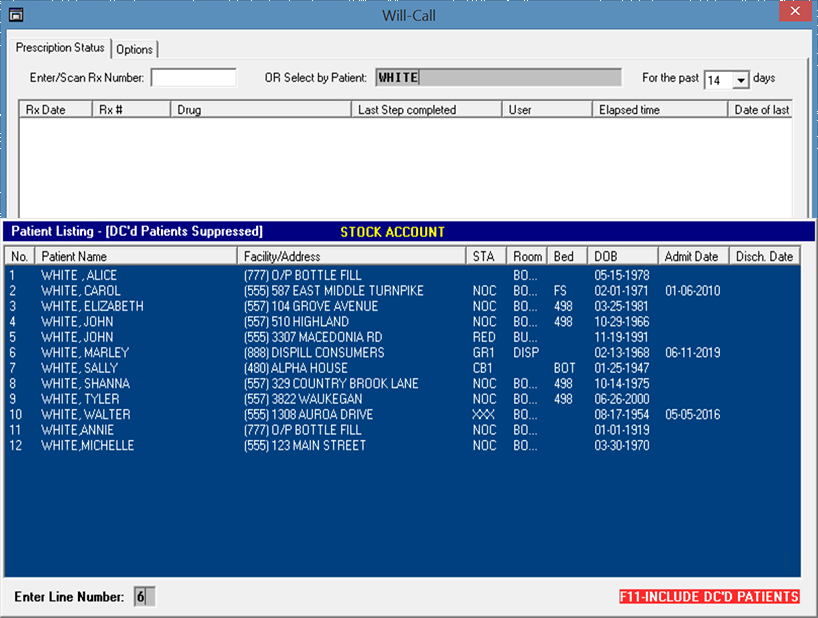This screenshot has height=618, width=818.
Task: Select WHITE,MICHELLE at 123 Main Street
Action: 88,446
